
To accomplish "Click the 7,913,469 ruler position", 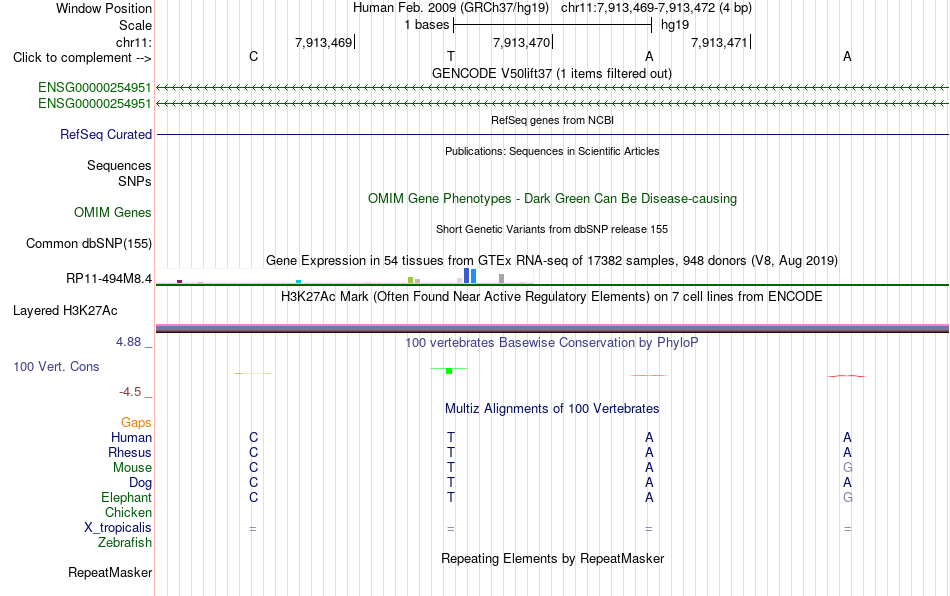I will (323, 42).
